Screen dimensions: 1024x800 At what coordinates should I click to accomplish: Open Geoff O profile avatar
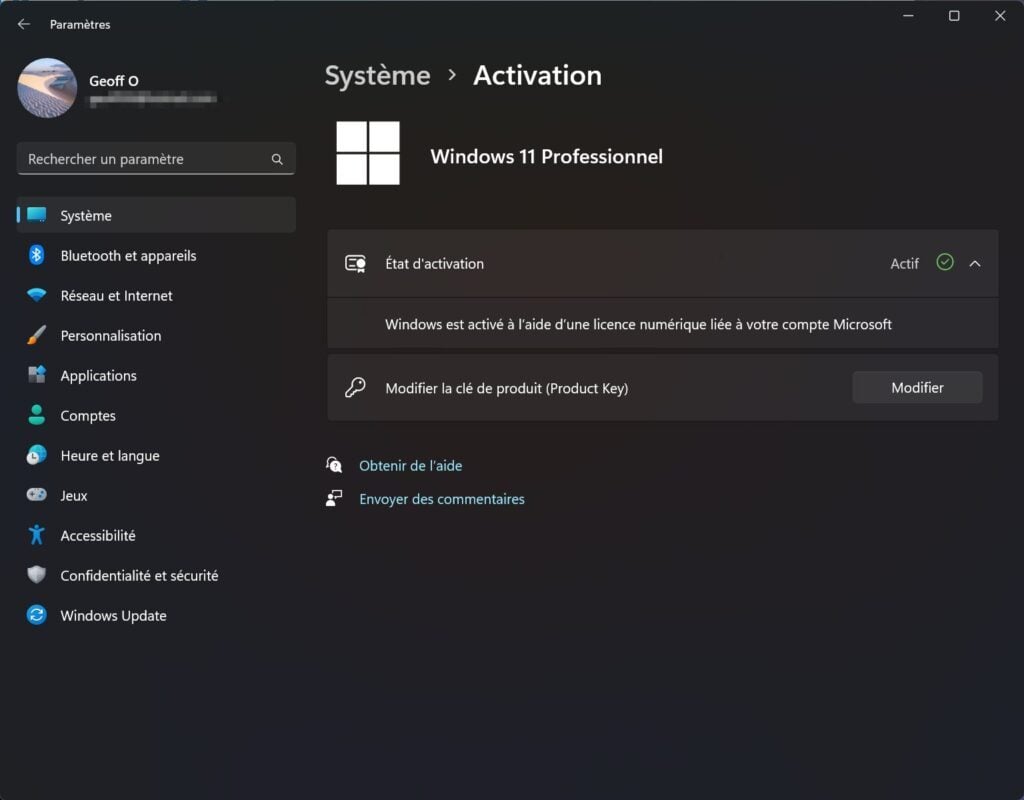[x=47, y=88]
